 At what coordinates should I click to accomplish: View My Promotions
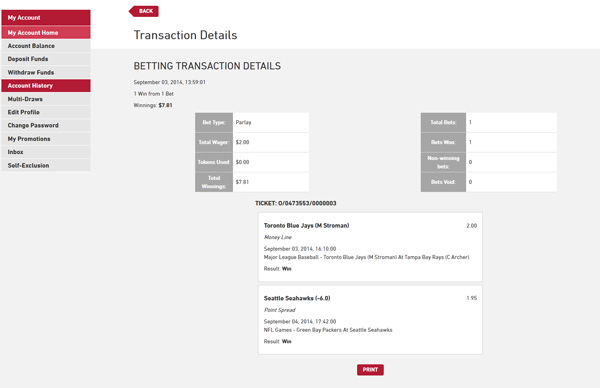46,139
